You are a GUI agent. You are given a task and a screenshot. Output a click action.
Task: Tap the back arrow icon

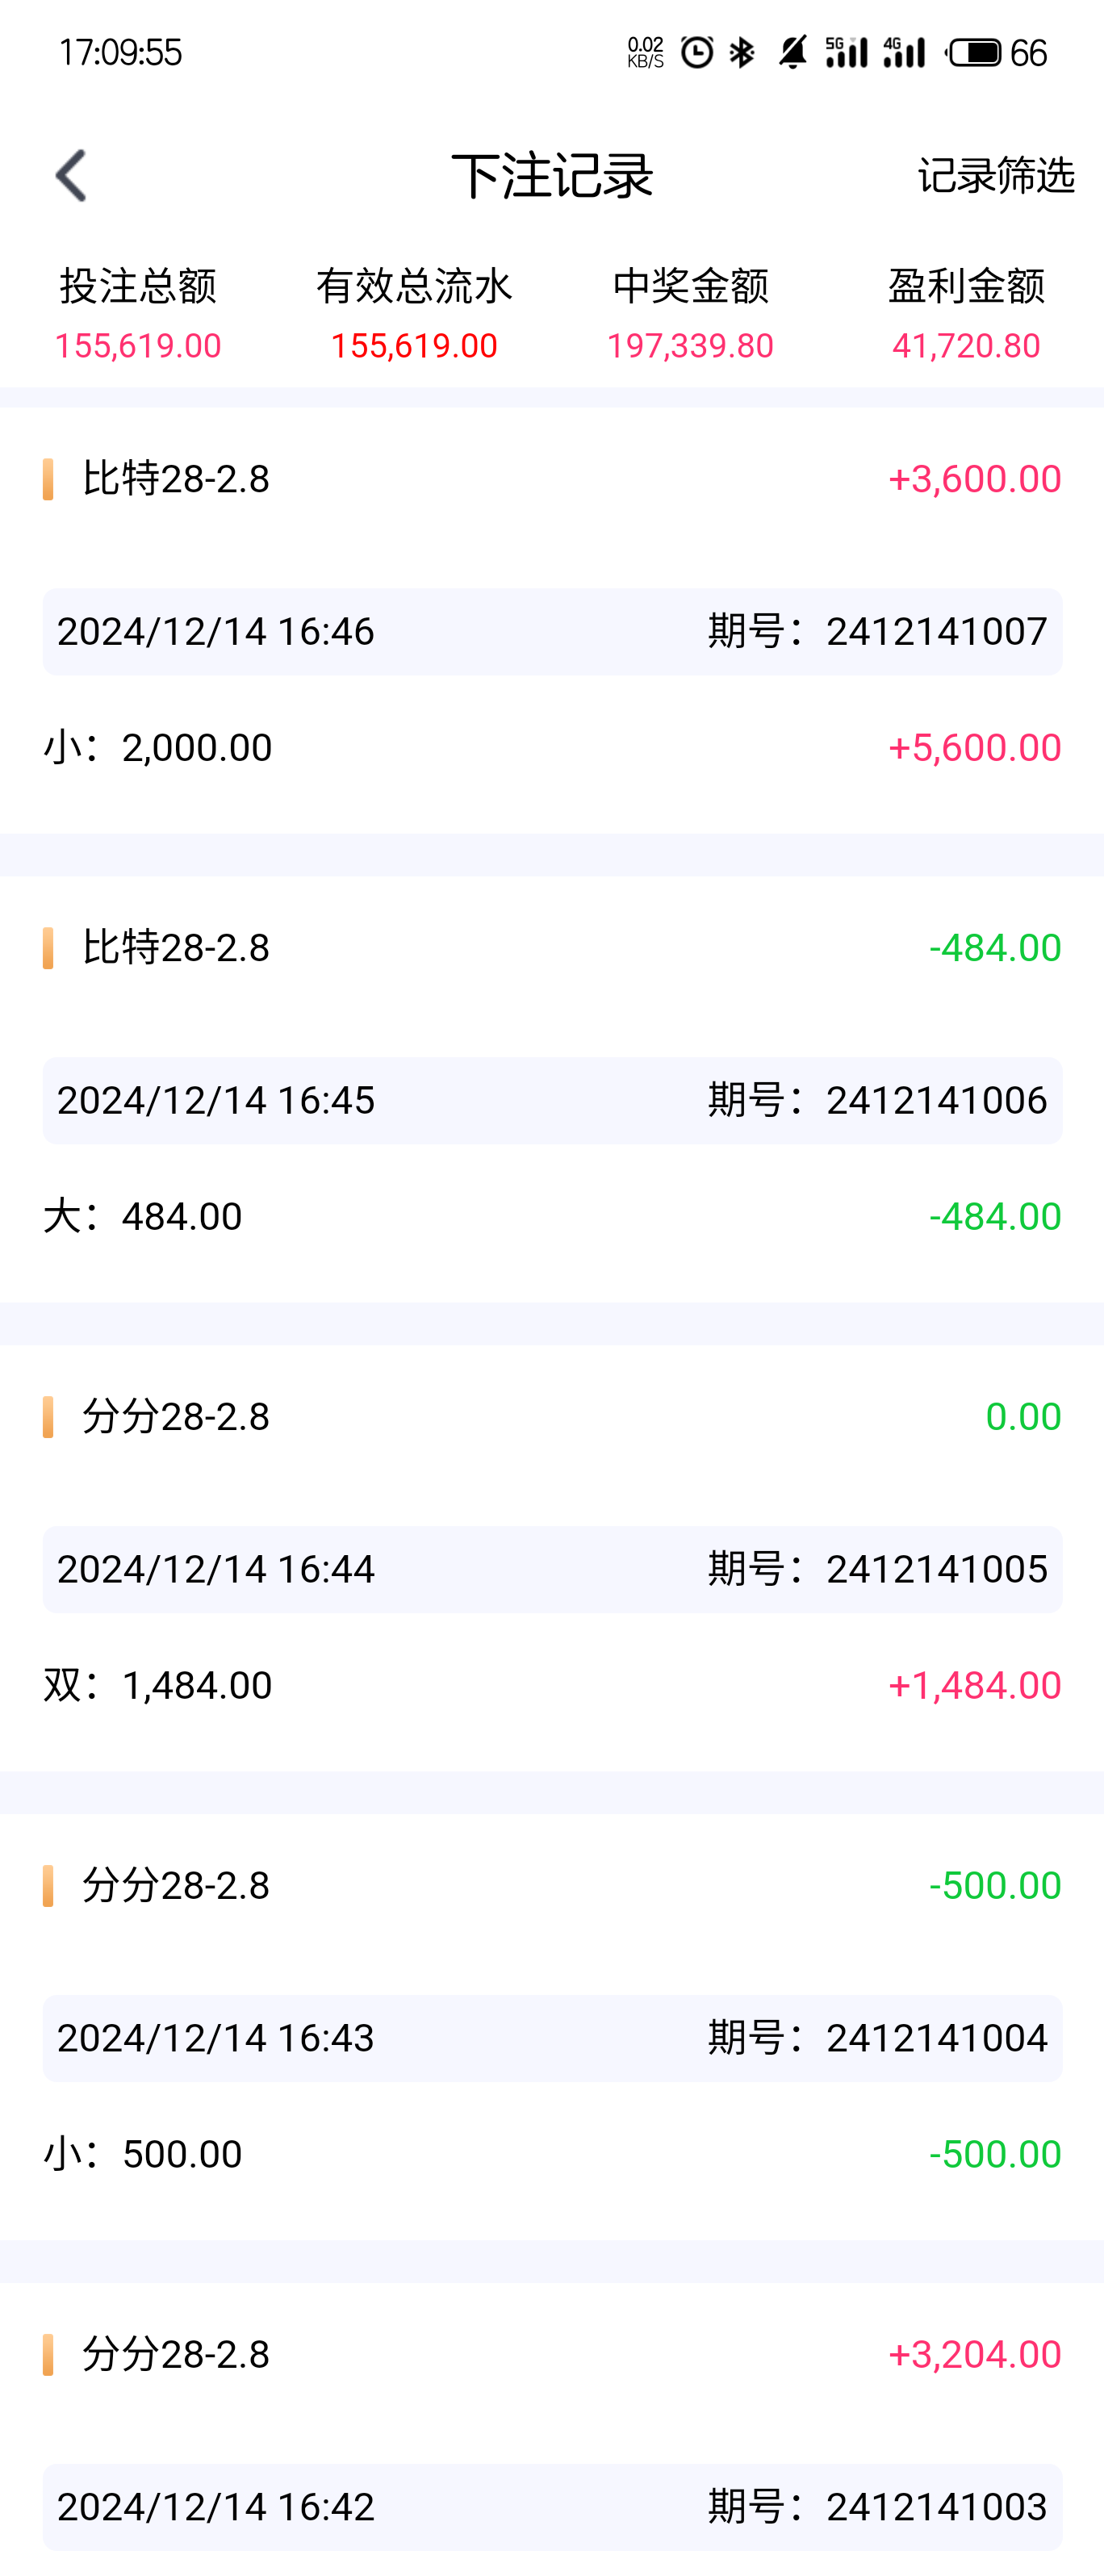[71, 176]
